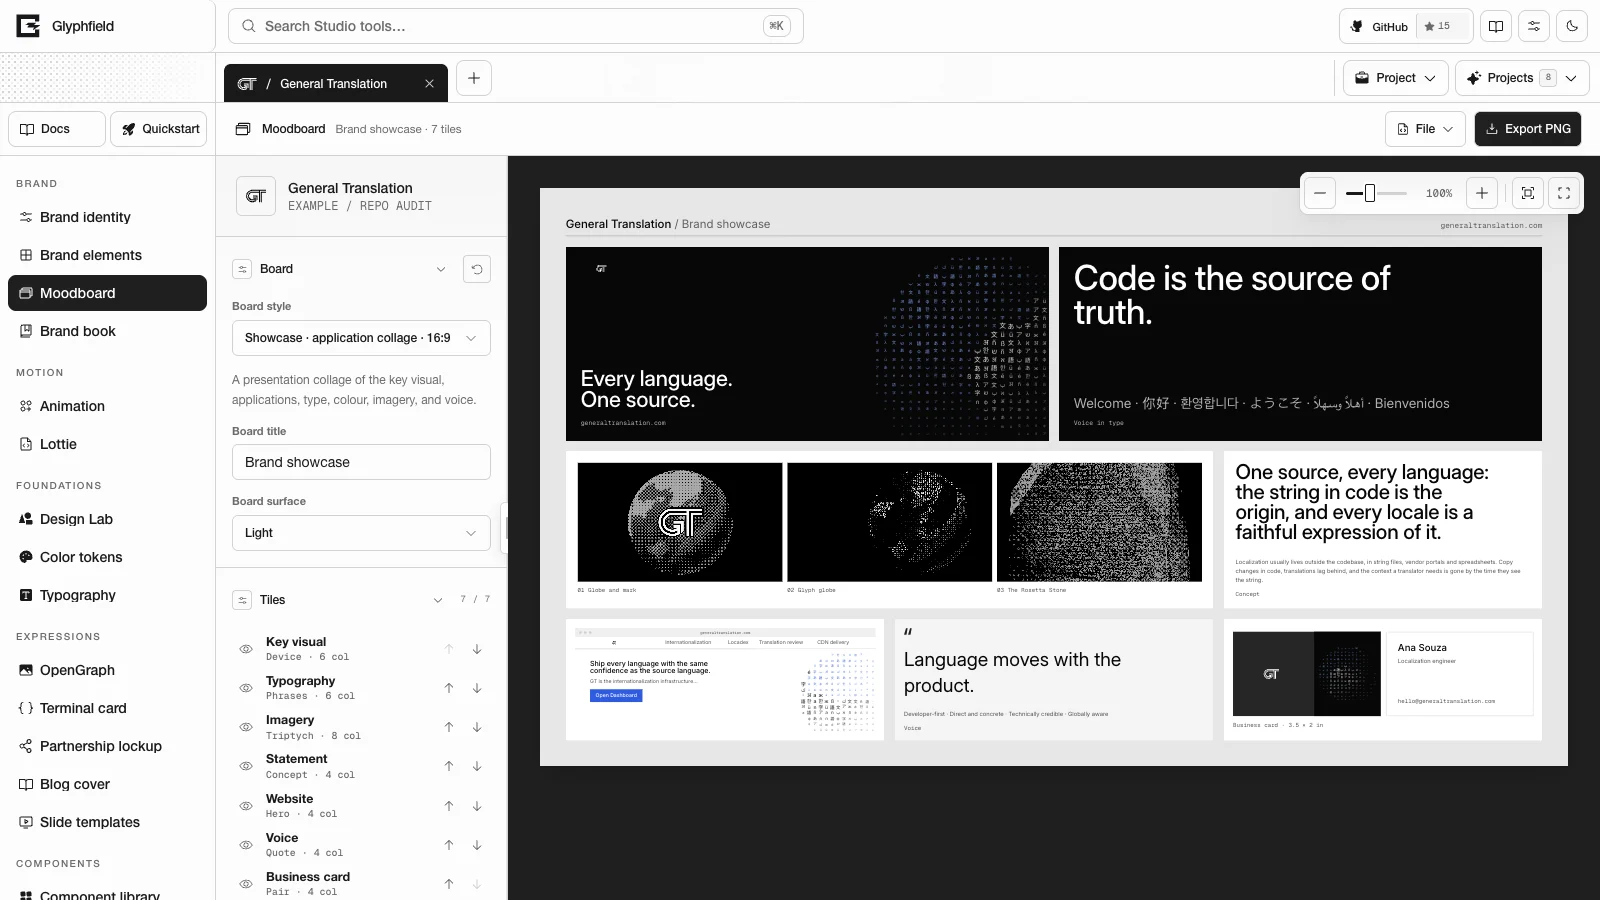Open Terminal card in sidebar
This screenshot has width=1600, height=900.
107,708
